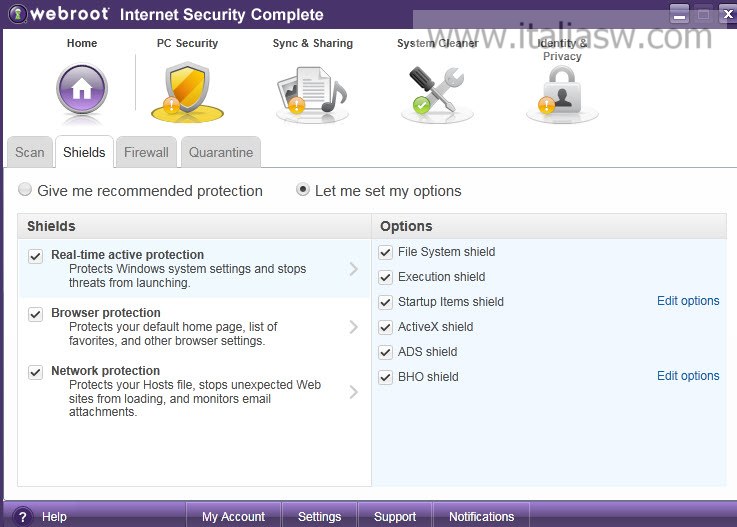Disable File System shield checkbox

pyautogui.click(x=385, y=252)
